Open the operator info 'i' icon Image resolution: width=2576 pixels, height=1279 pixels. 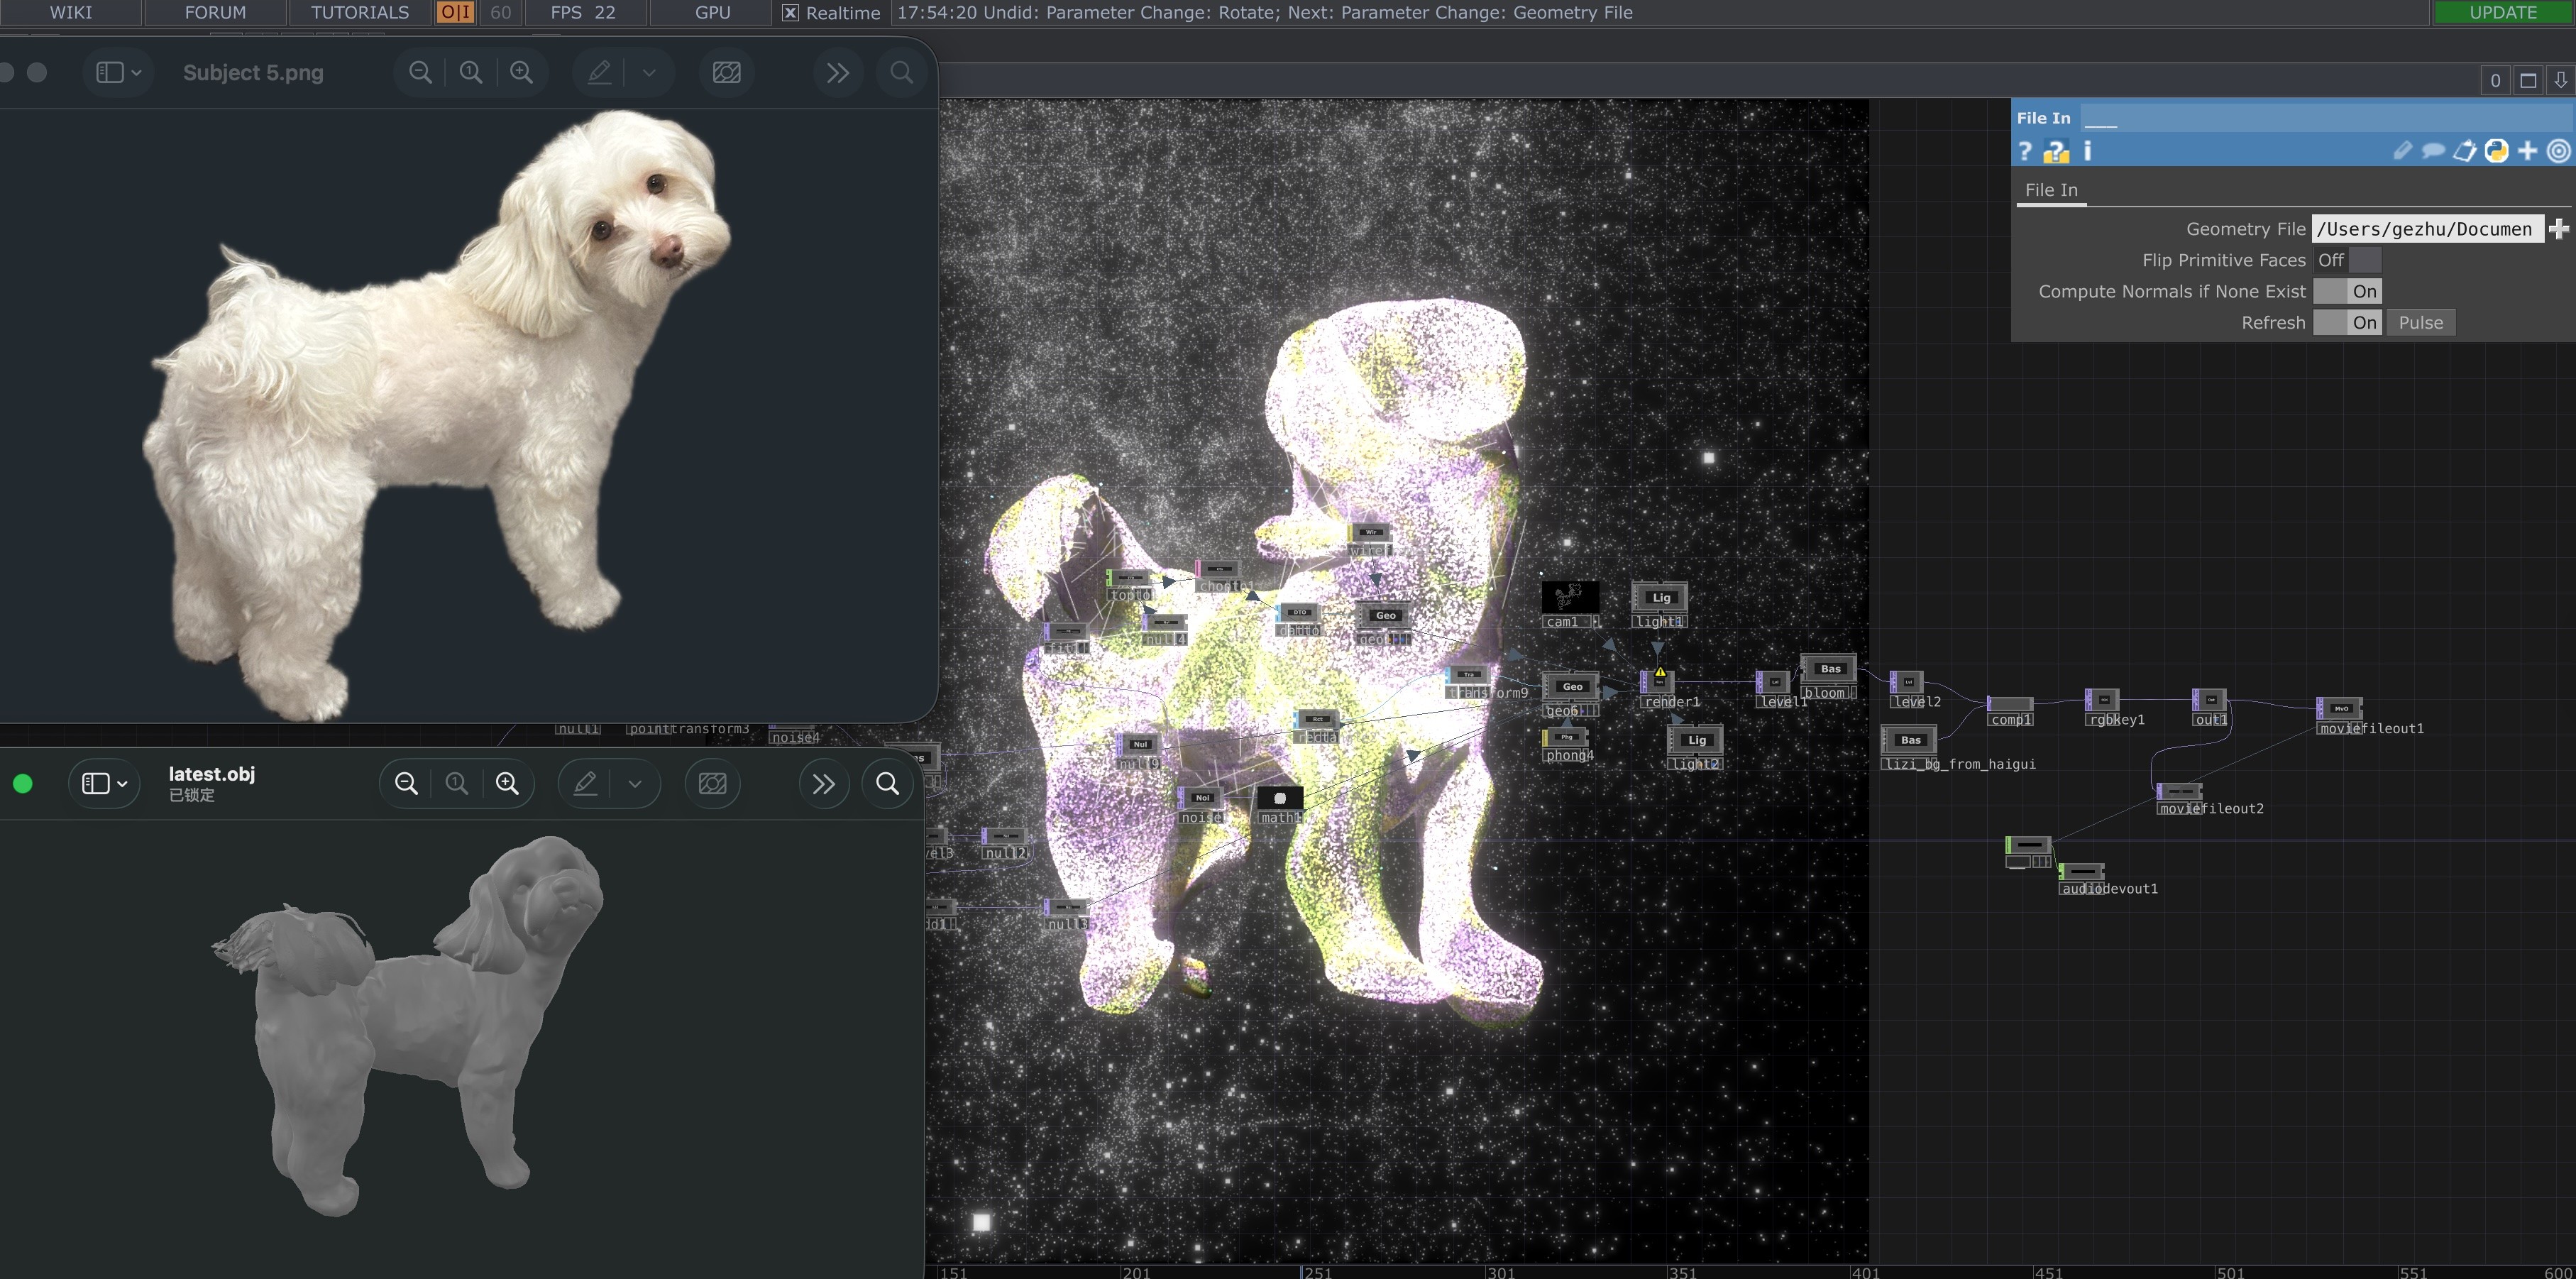coord(2087,151)
